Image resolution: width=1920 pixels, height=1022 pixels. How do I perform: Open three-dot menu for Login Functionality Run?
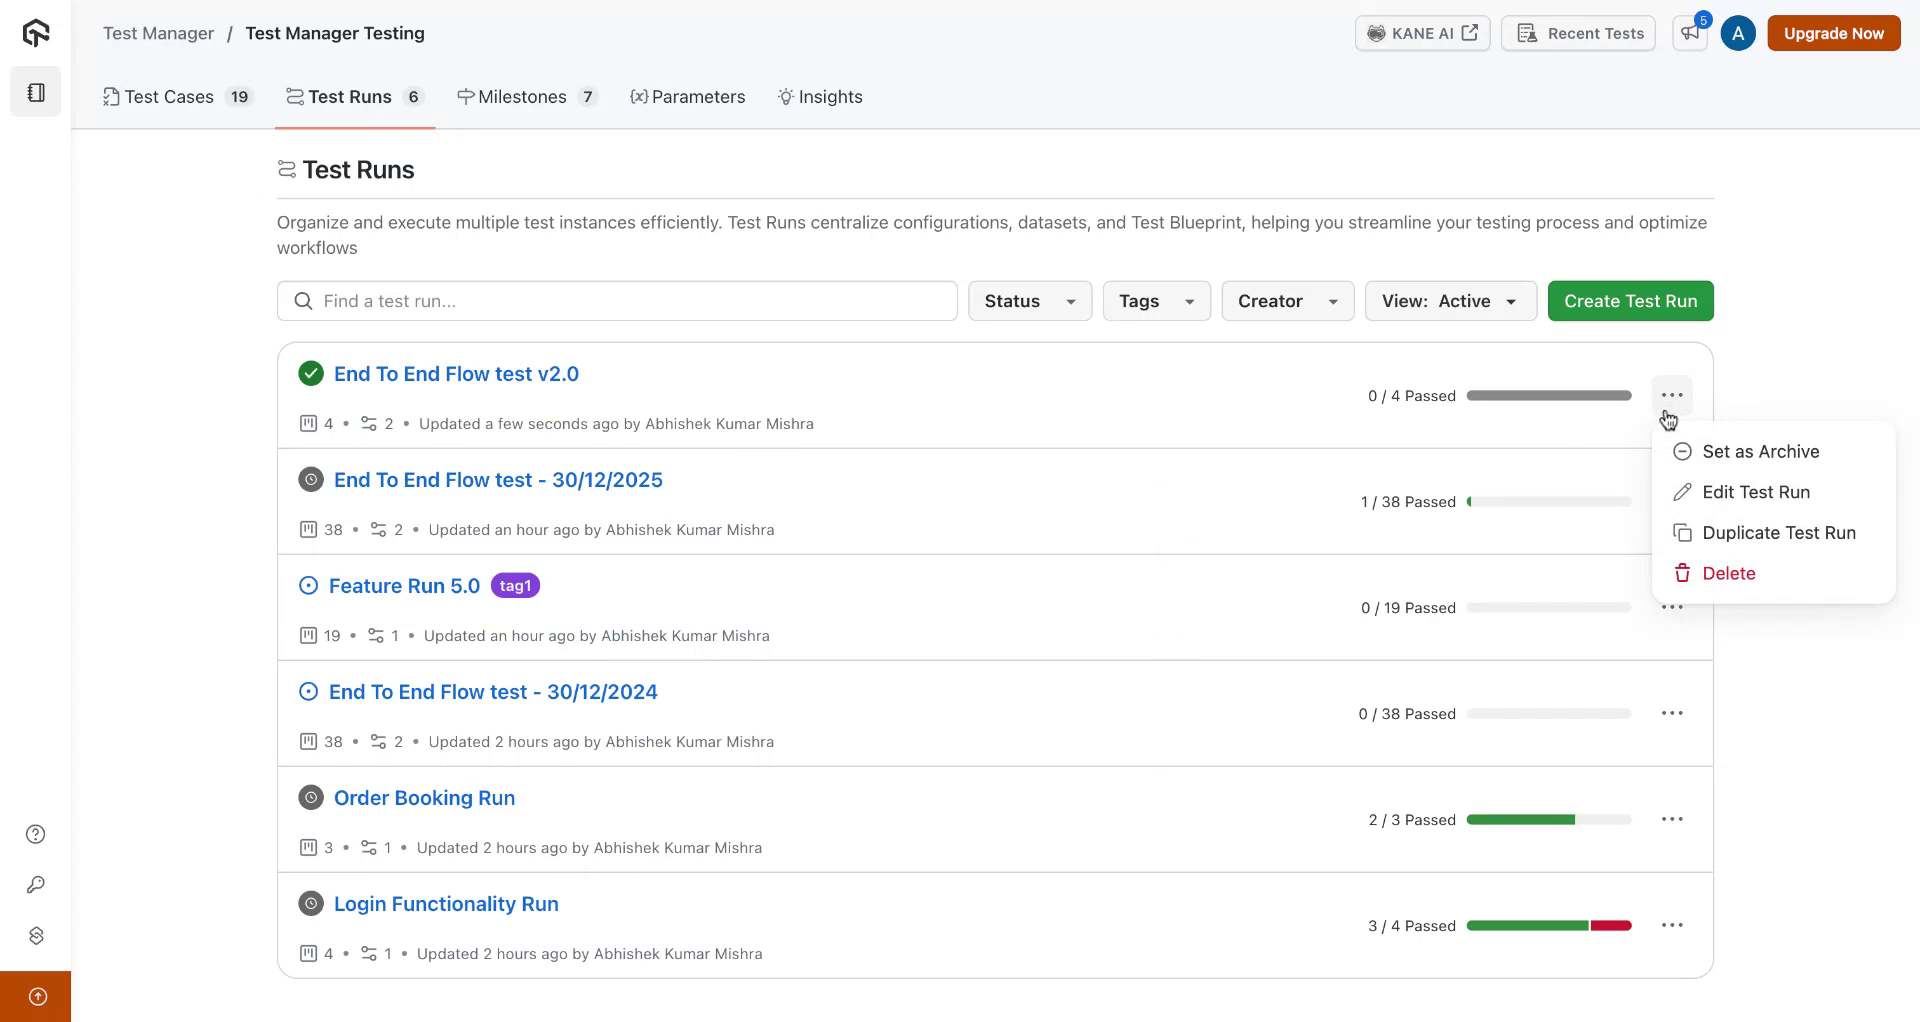coord(1672,925)
